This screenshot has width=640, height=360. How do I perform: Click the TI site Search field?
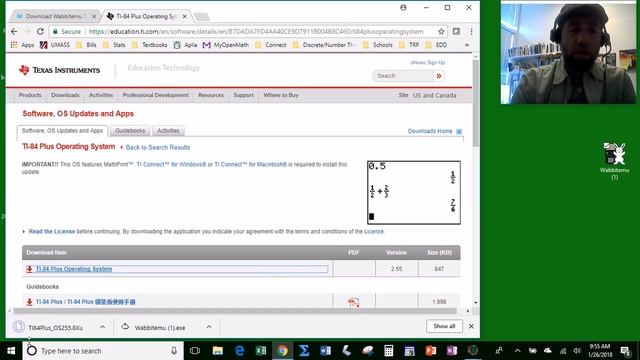[403, 76]
